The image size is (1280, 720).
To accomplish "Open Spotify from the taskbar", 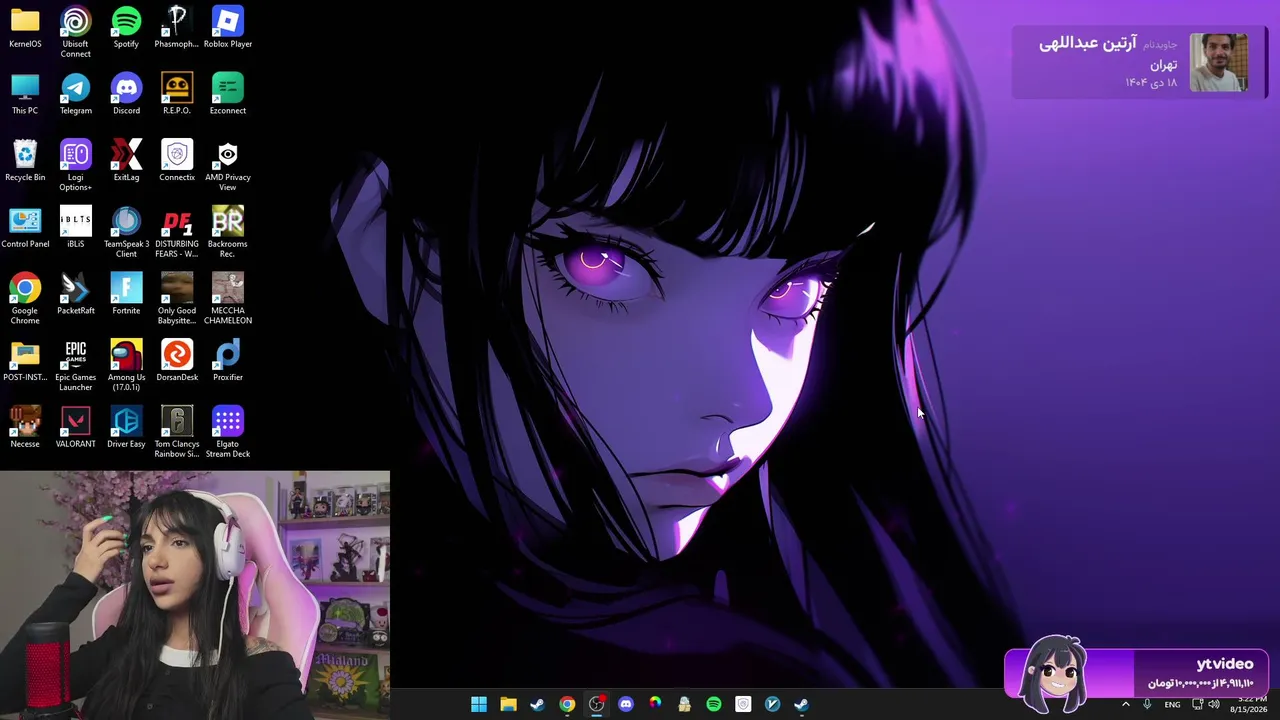I will pos(714,704).
